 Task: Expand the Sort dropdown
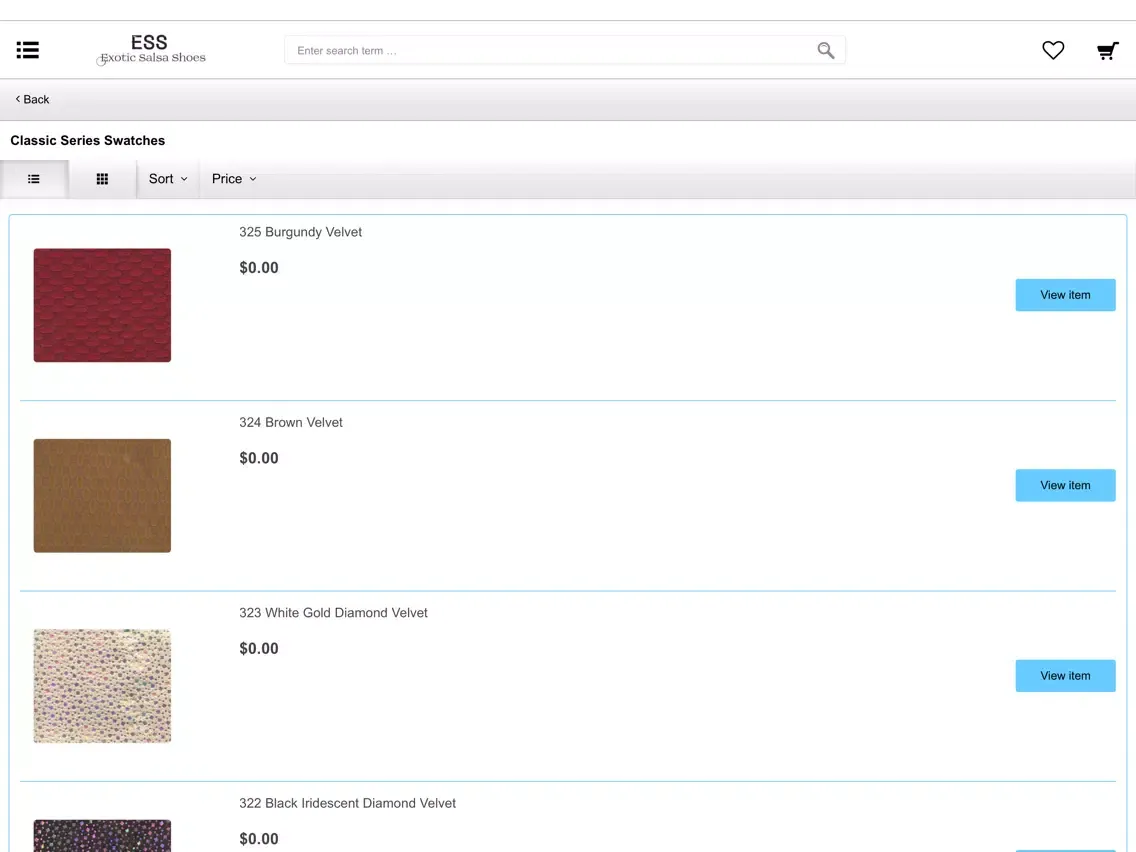(x=168, y=179)
